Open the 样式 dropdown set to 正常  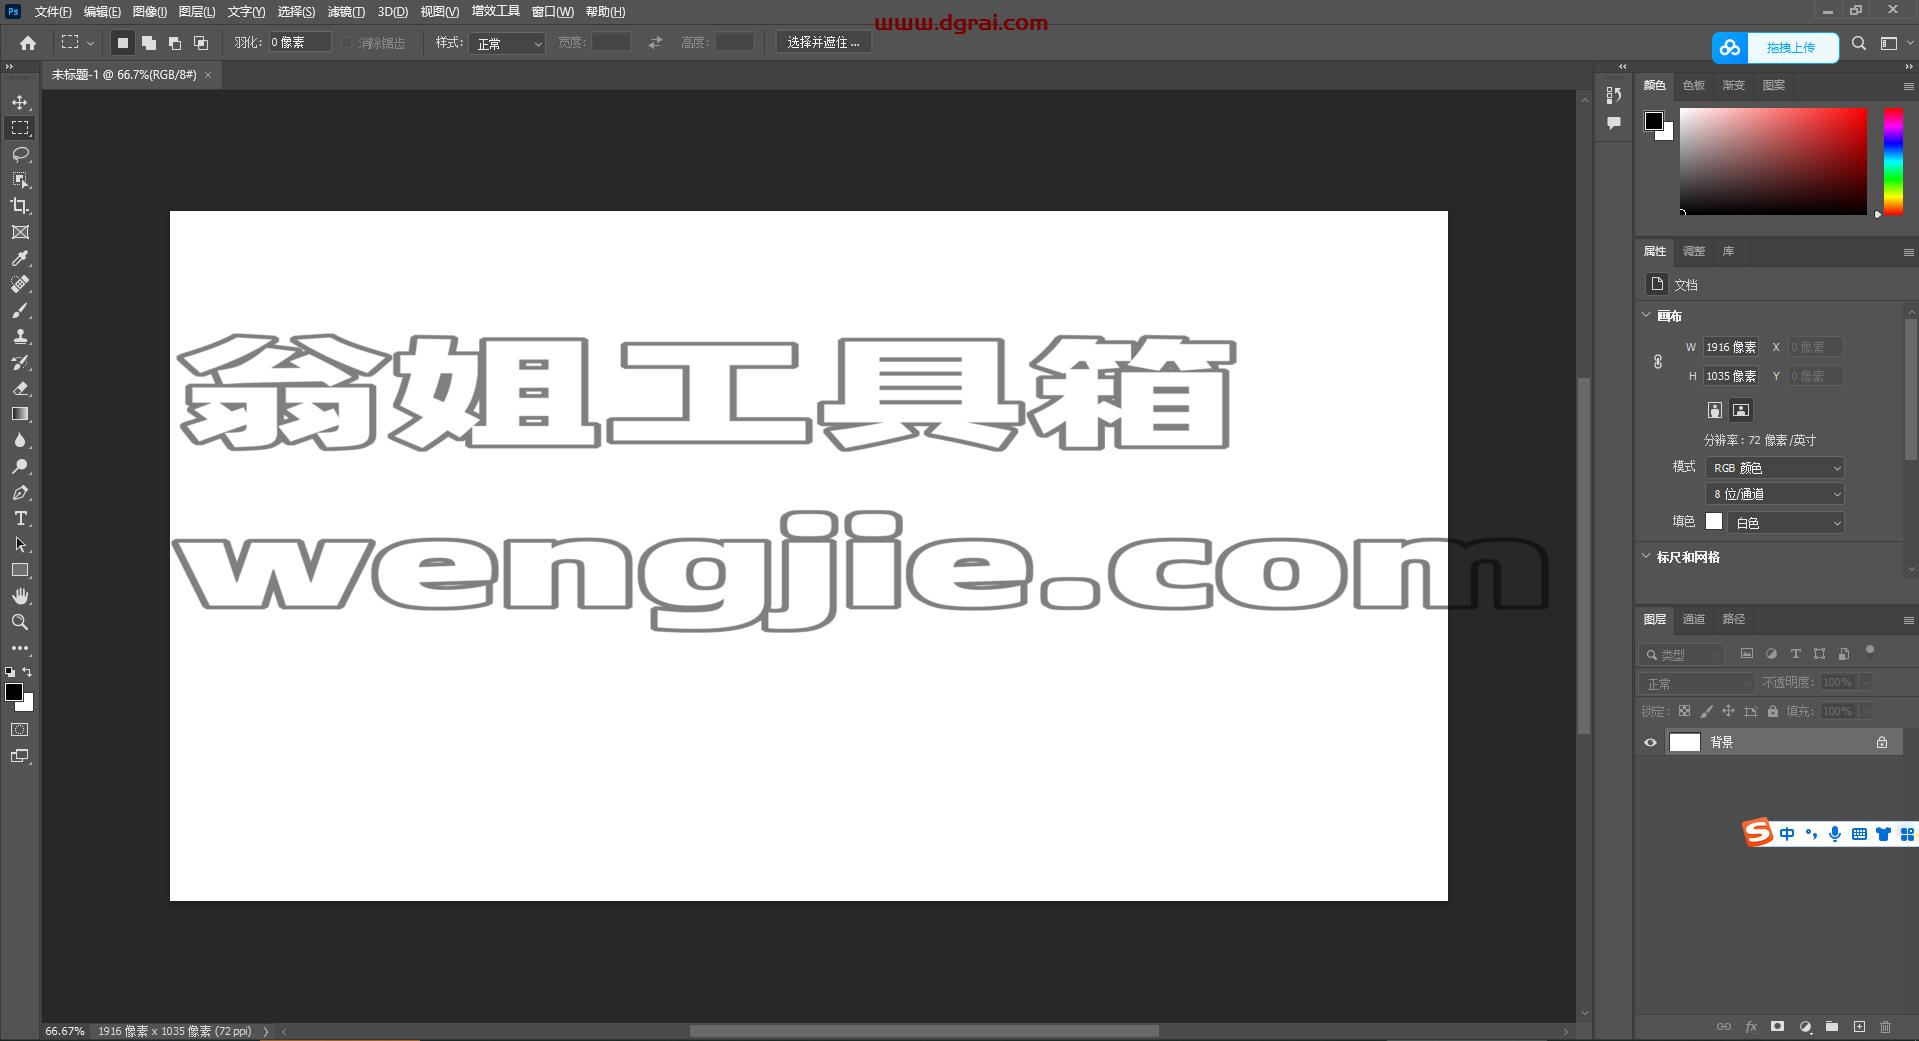[x=507, y=43]
